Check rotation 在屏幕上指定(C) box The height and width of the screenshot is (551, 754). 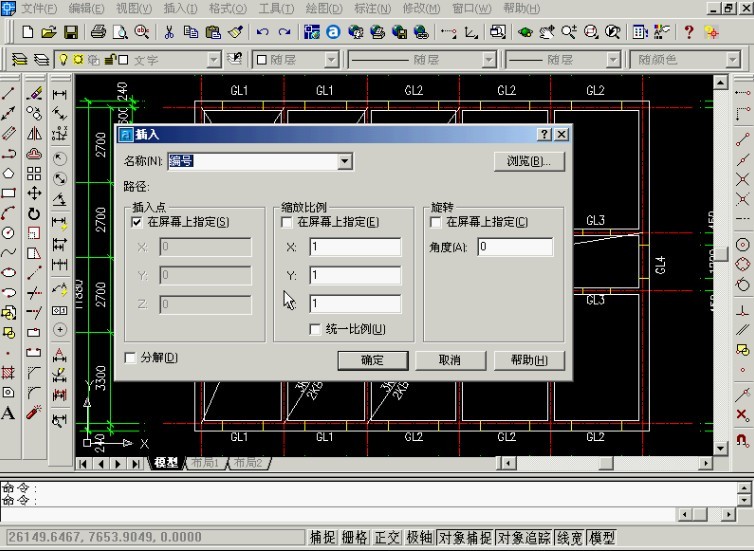(x=436, y=222)
